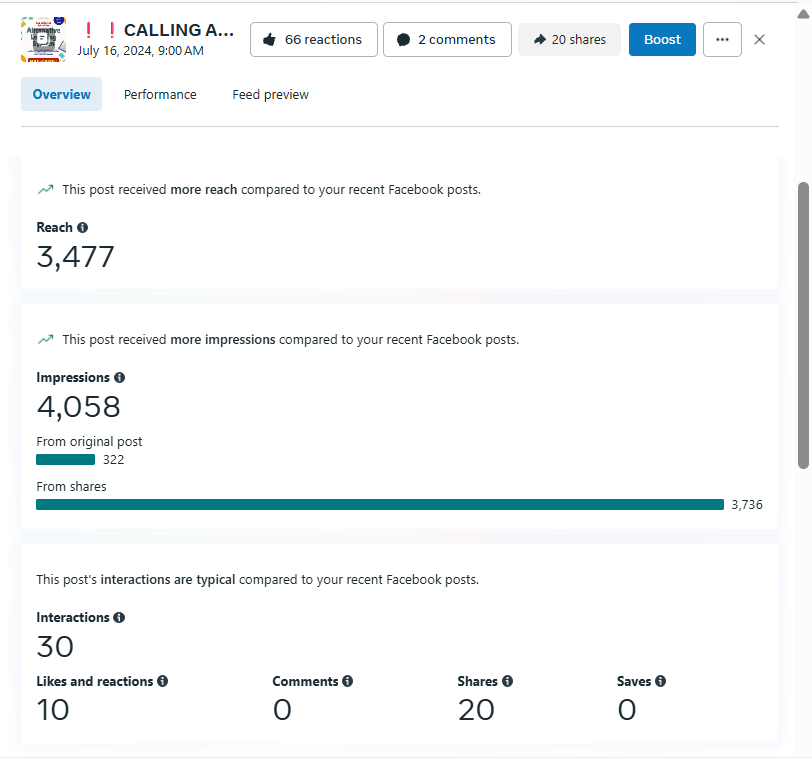The width and height of the screenshot is (812, 758).
Task: Click the more reach trend arrow icon
Action: (x=45, y=189)
